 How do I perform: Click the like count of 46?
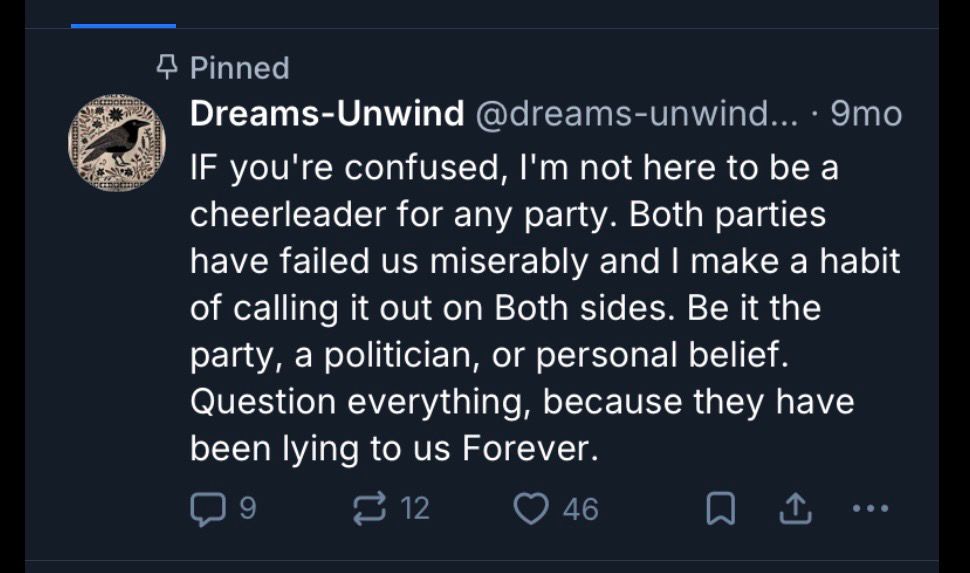coord(581,510)
